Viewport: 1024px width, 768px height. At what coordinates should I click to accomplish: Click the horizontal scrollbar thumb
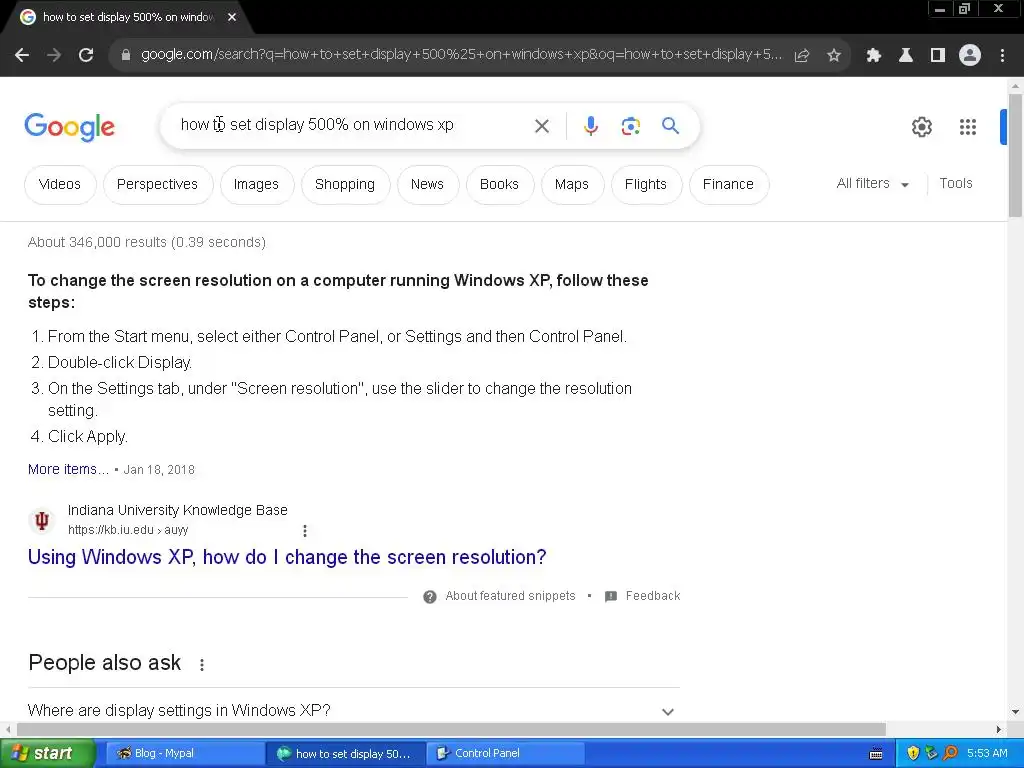[x=451, y=729]
